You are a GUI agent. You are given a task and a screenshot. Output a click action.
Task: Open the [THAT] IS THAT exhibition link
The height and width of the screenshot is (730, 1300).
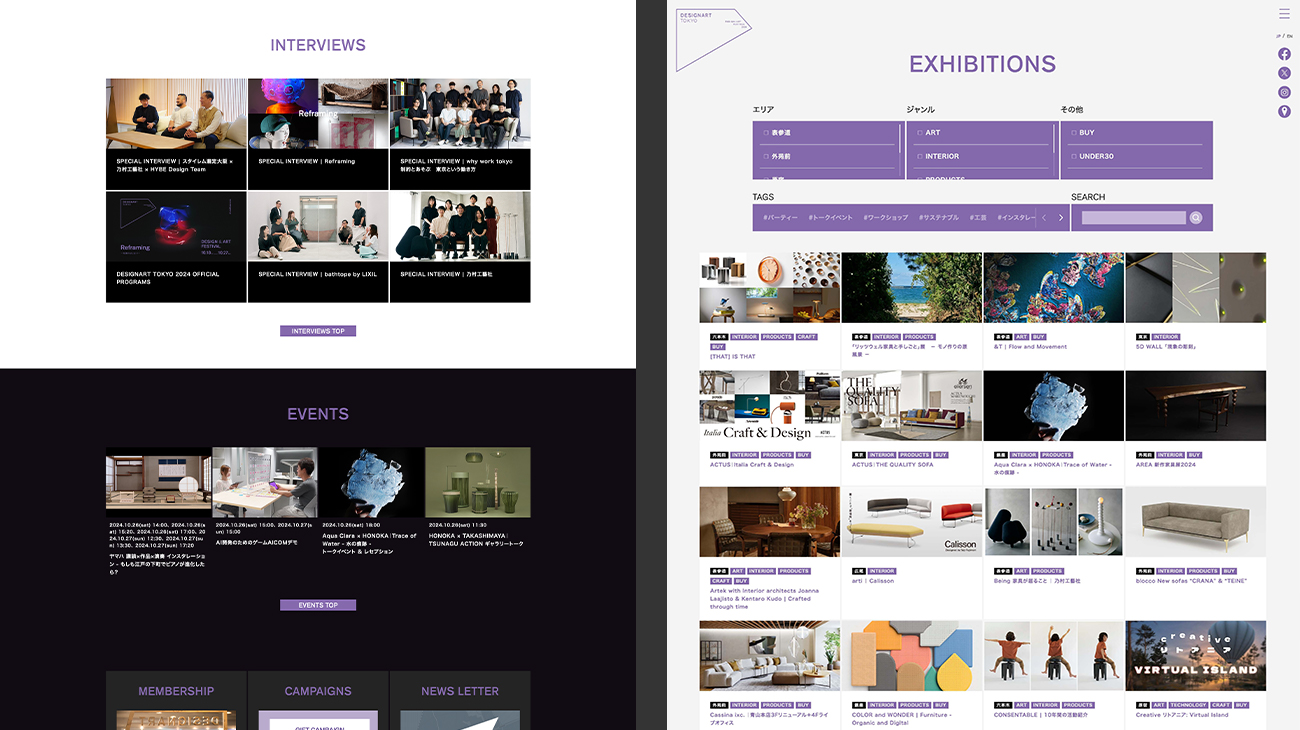733,357
